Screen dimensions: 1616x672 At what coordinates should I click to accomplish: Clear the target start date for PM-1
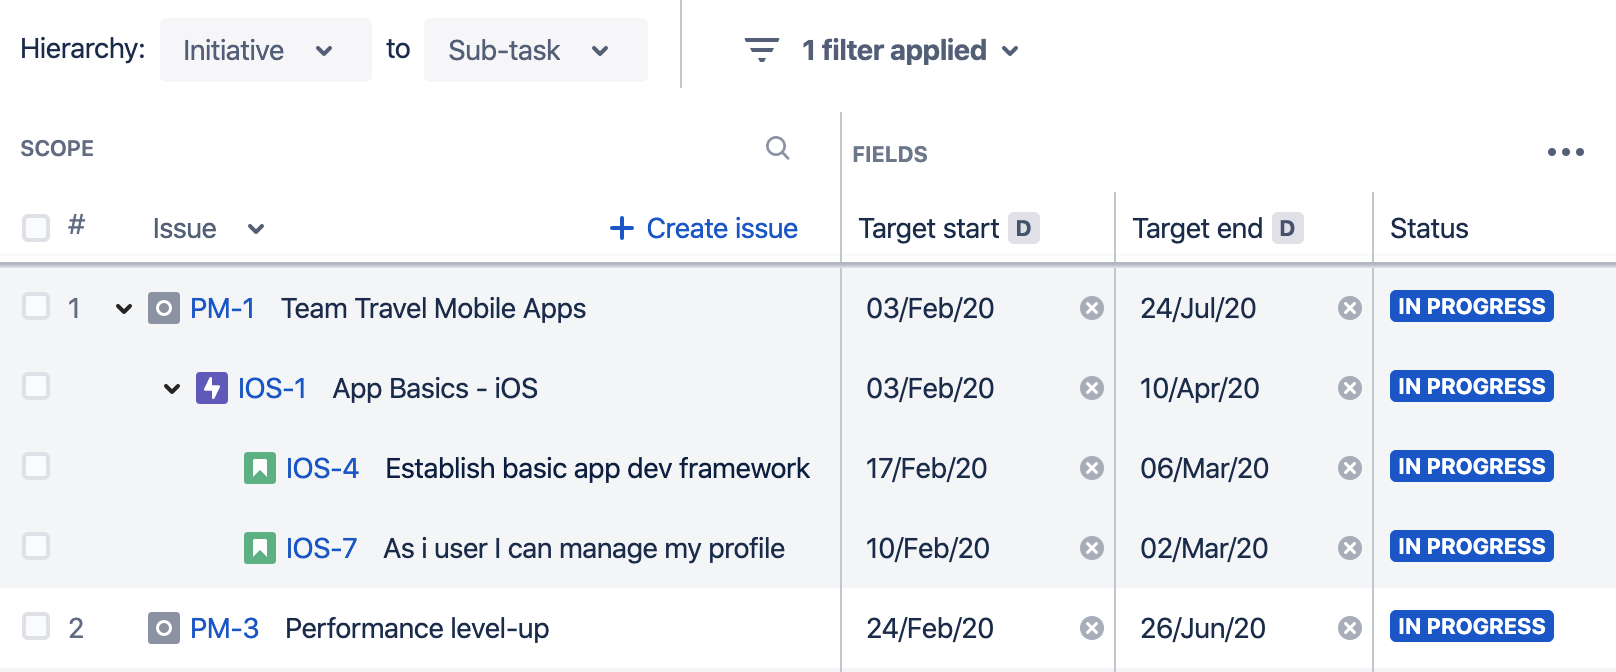tap(1091, 308)
